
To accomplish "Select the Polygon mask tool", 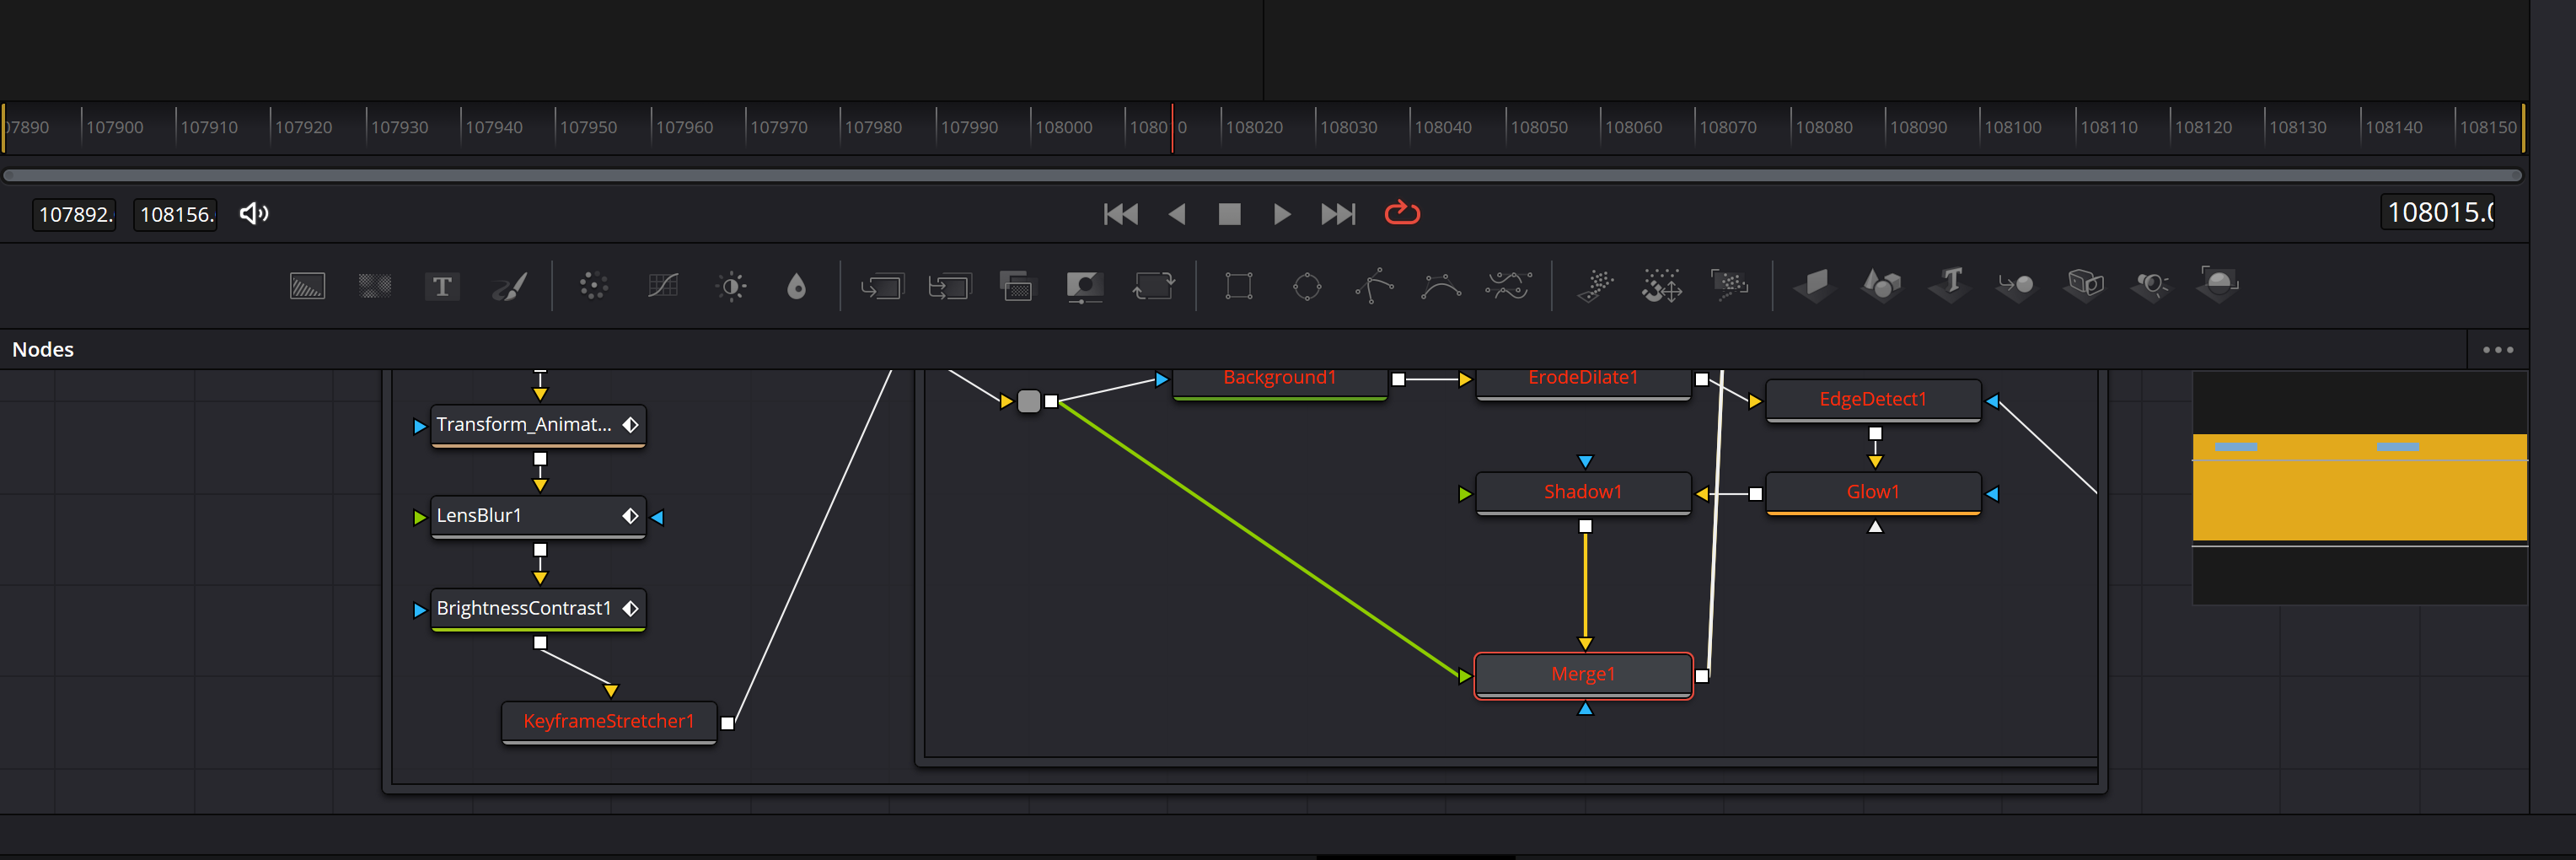I will pyautogui.click(x=1374, y=287).
